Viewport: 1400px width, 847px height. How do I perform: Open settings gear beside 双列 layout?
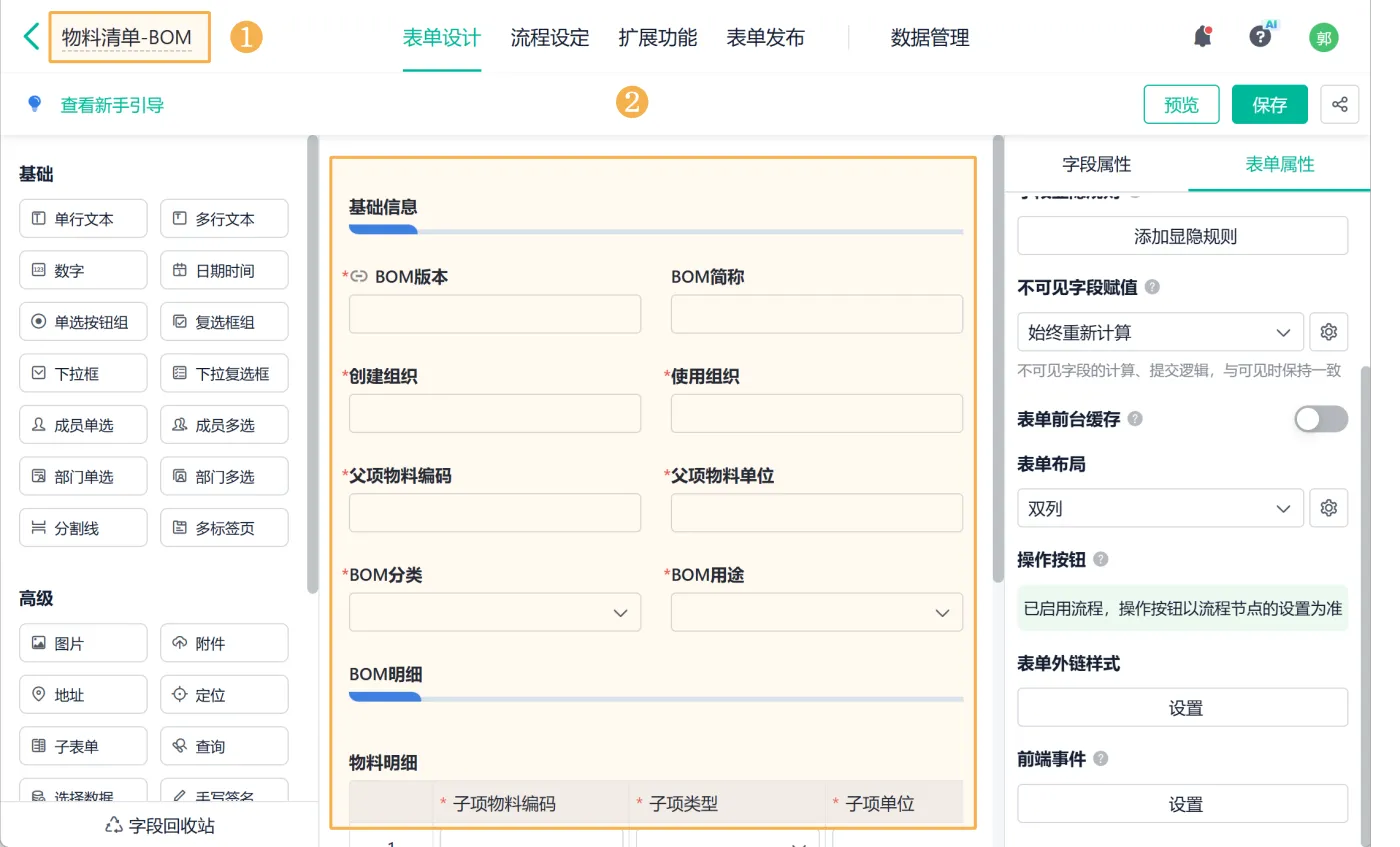pos(1328,508)
